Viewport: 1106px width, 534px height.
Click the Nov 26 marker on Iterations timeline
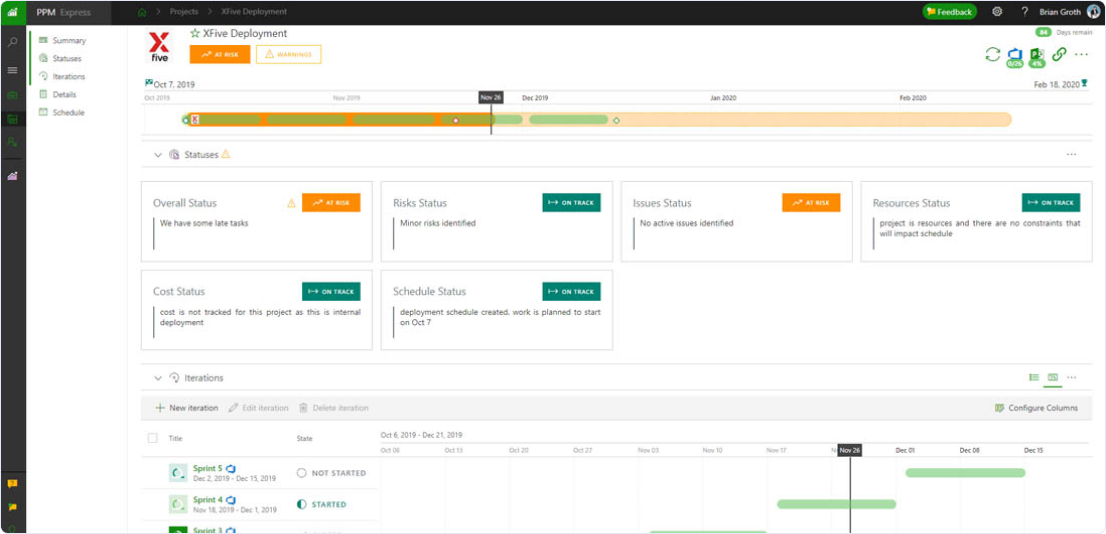coord(850,450)
